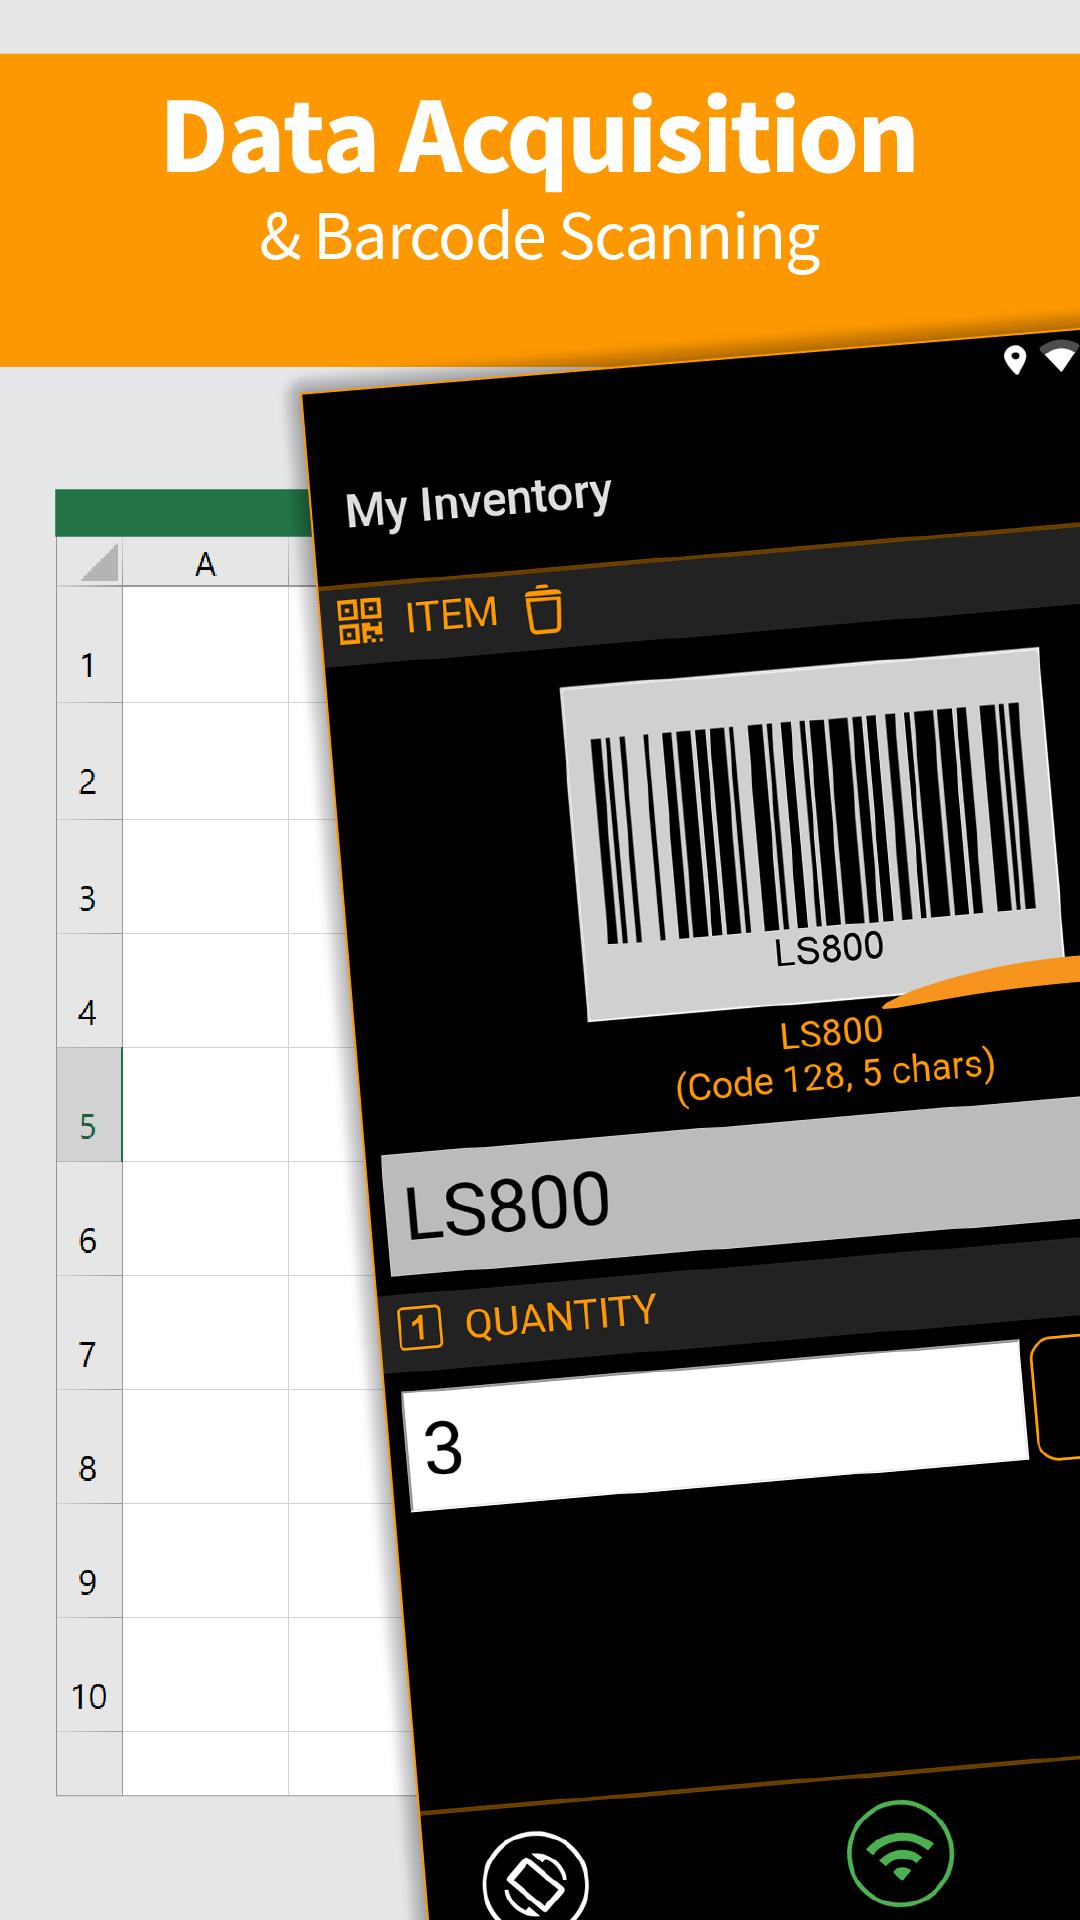The height and width of the screenshot is (1920, 1080).
Task: Select row 2 header in spreadsheet
Action: pyautogui.click(x=89, y=761)
